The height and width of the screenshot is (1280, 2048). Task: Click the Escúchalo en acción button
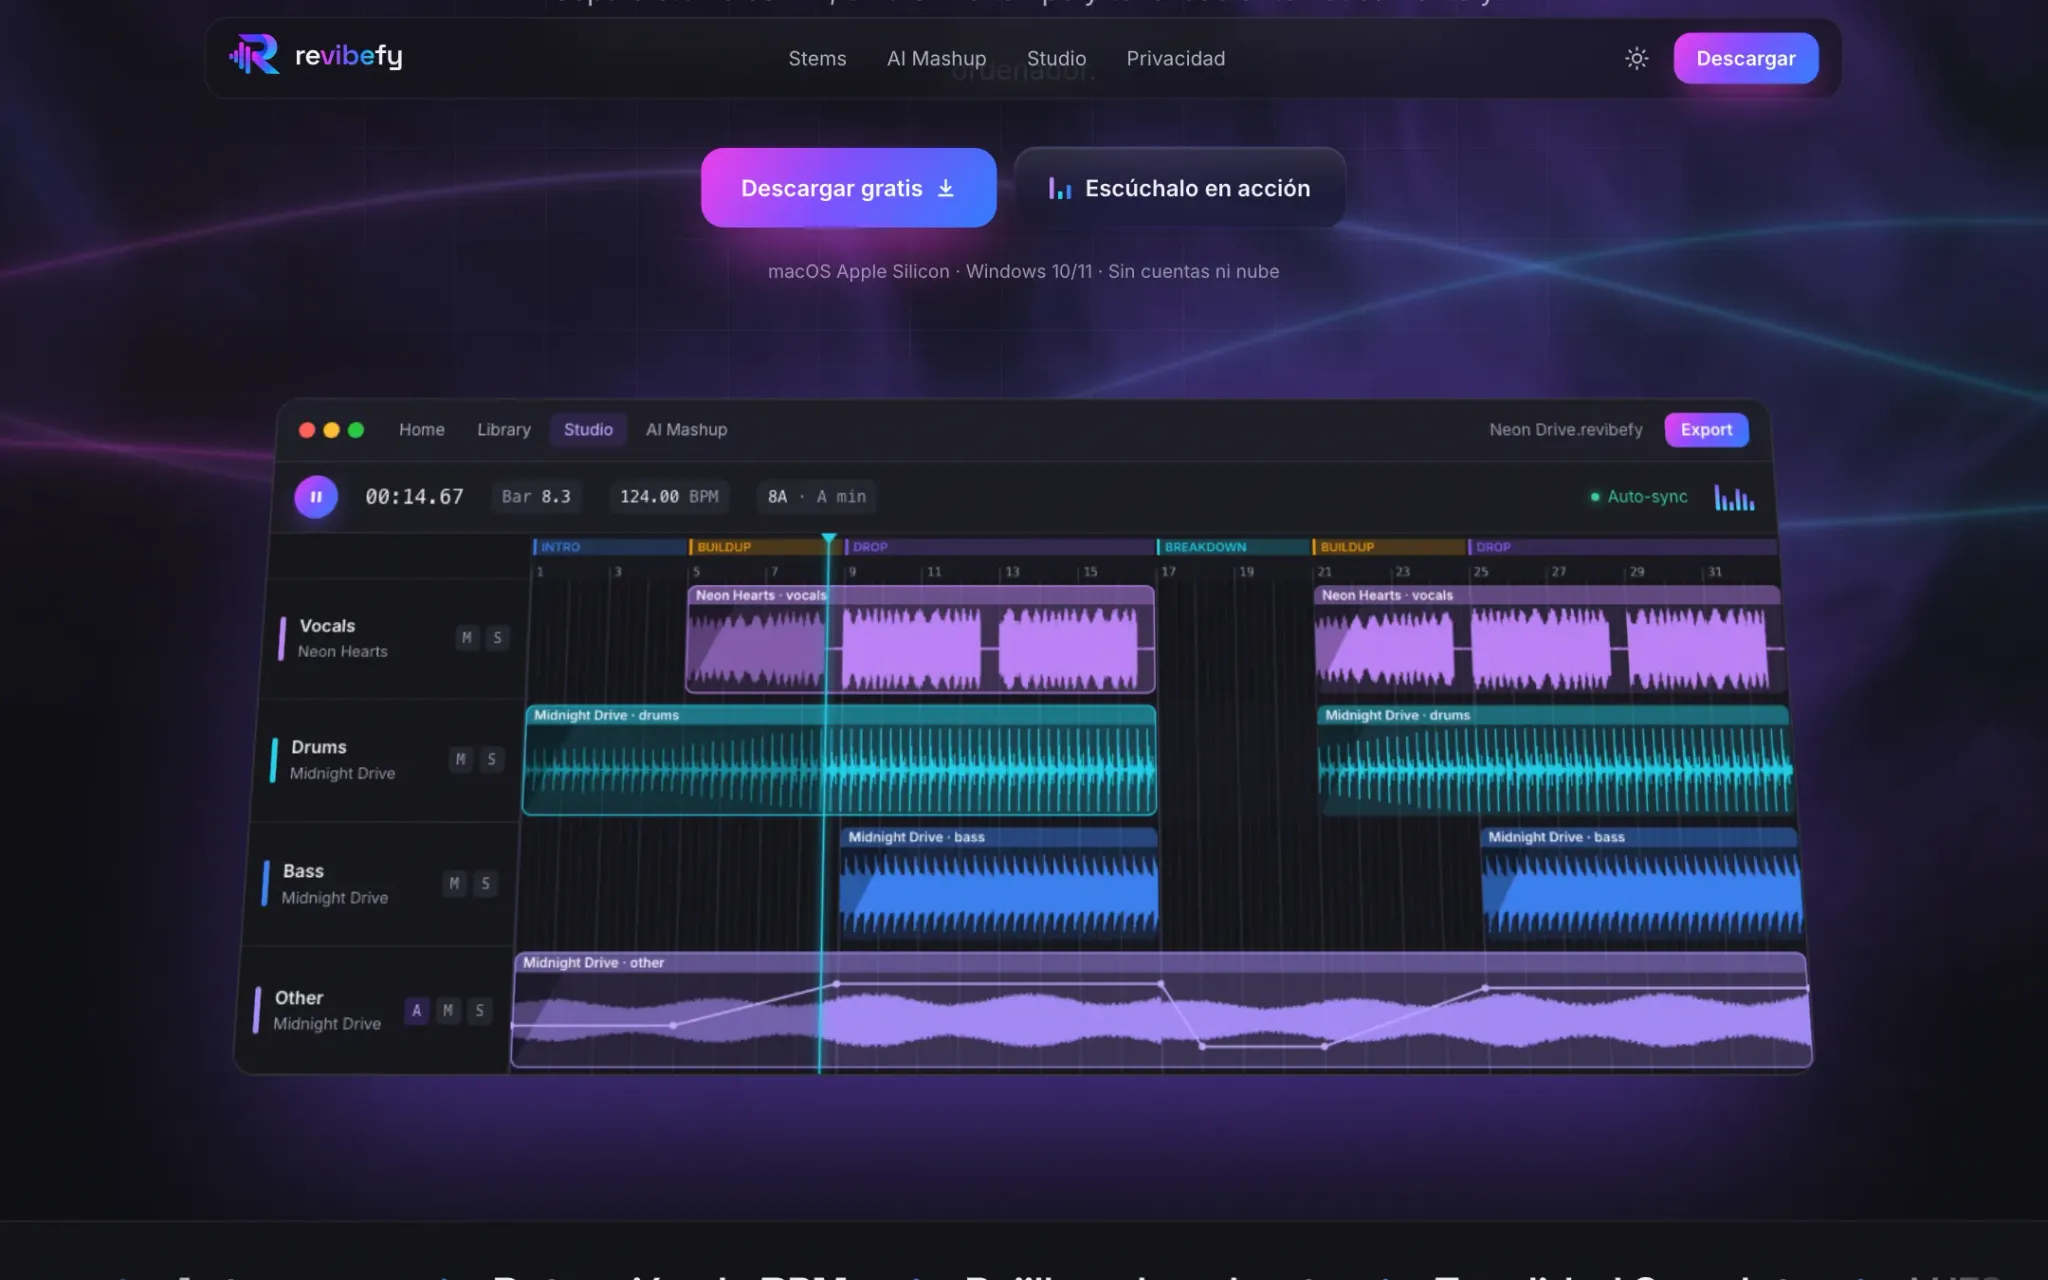1180,188
